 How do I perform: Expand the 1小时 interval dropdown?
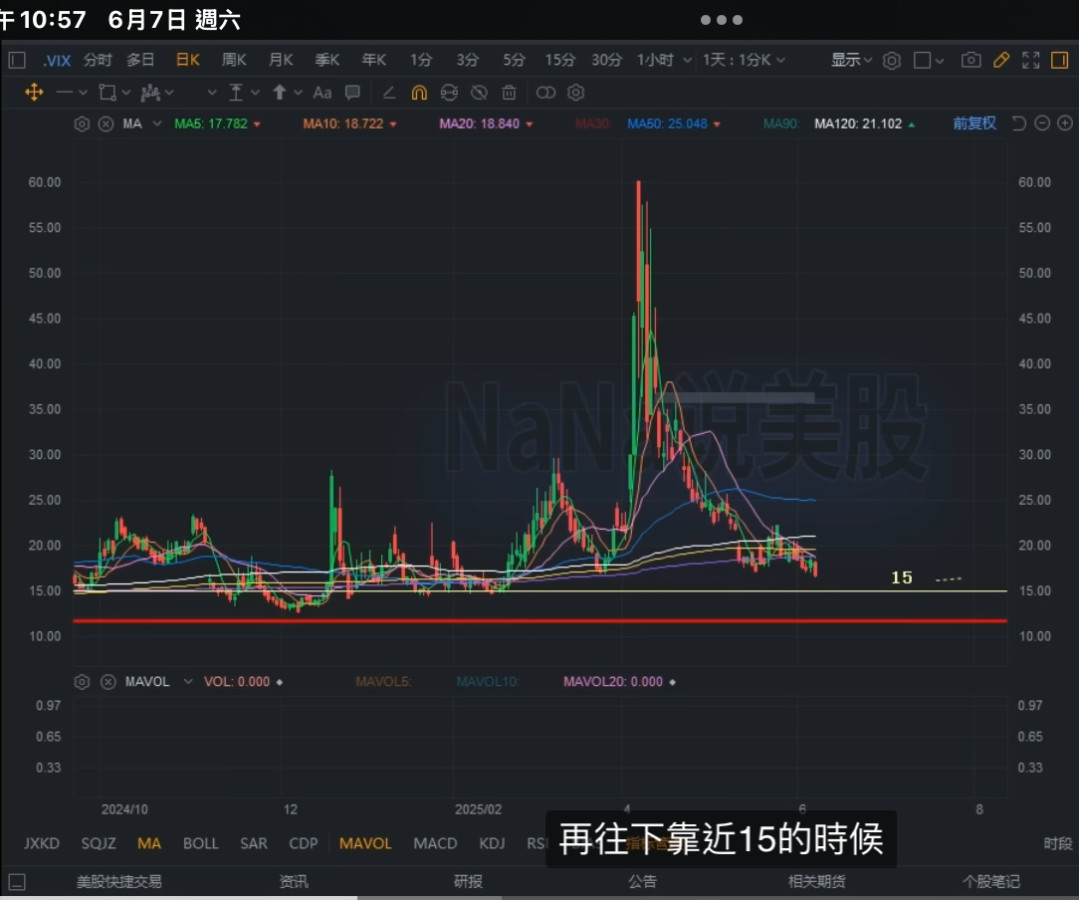pos(665,60)
